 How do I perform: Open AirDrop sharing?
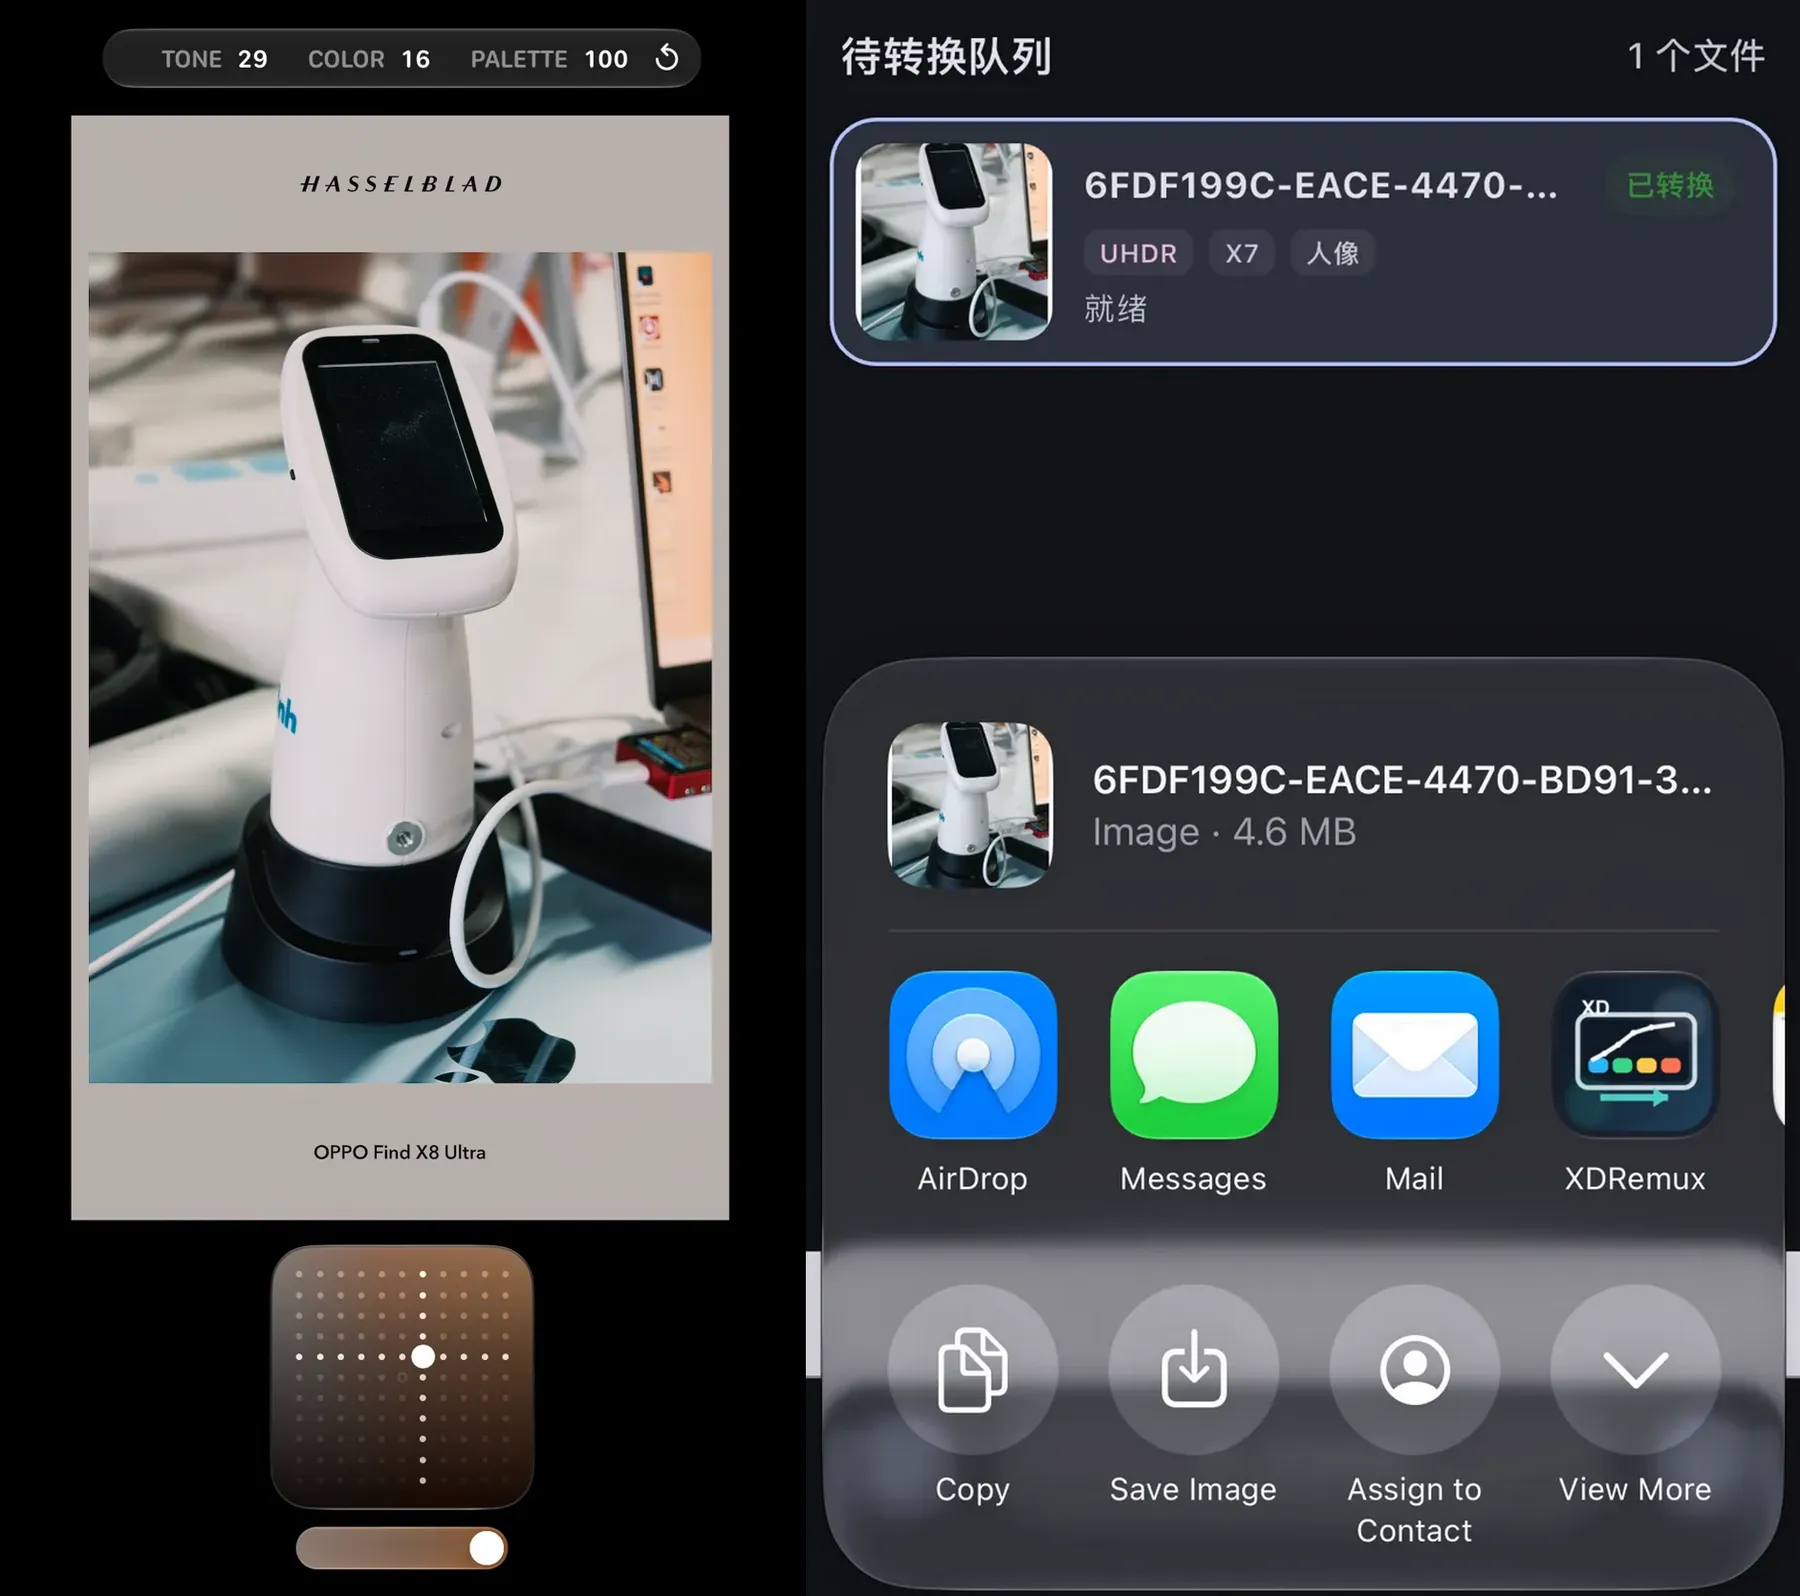pyautogui.click(x=972, y=1055)
